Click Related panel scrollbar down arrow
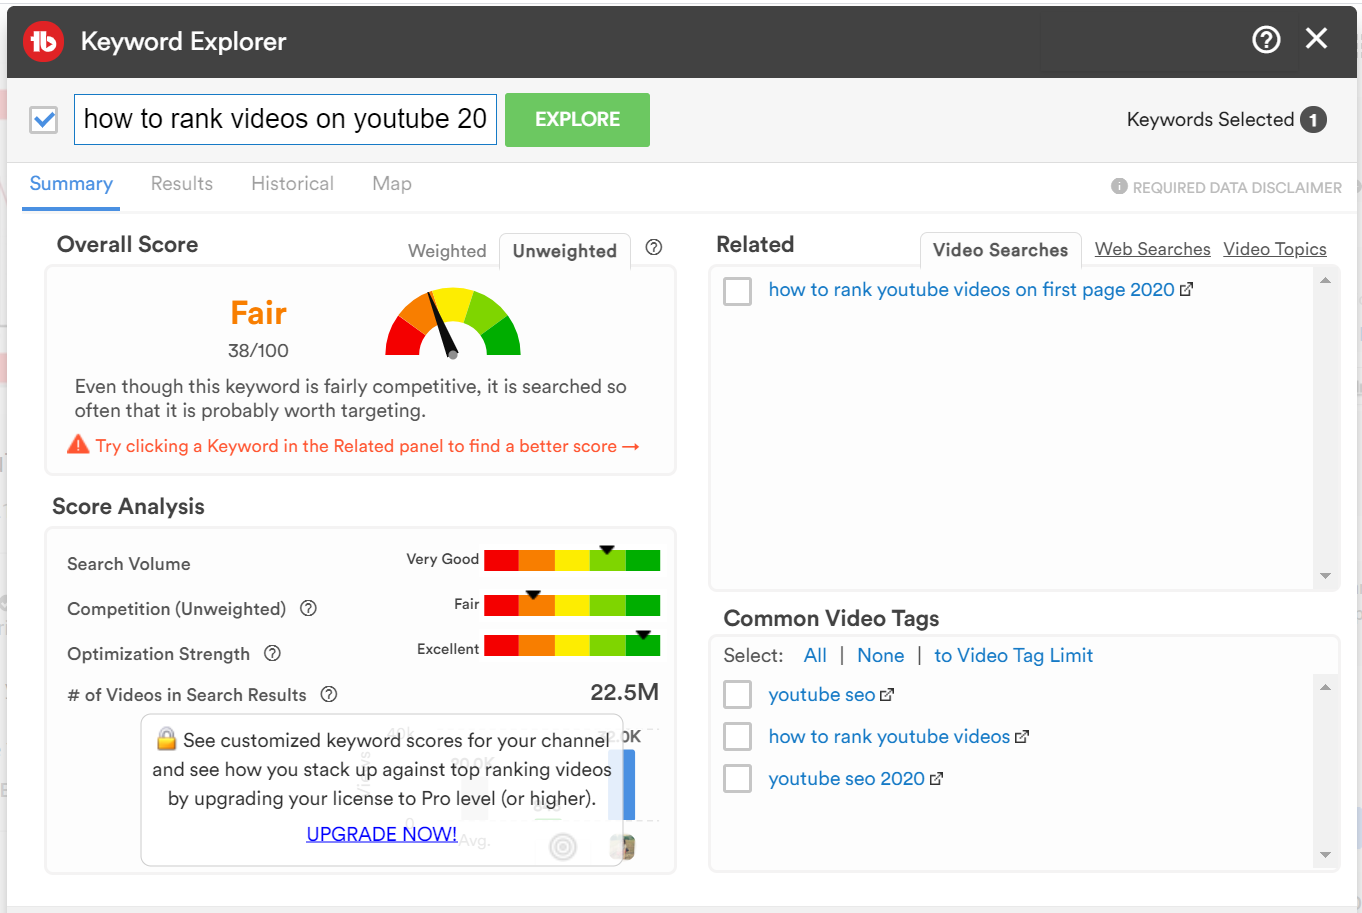The height and width of the screenshot is (913, 1362). tap(1325, 576)
